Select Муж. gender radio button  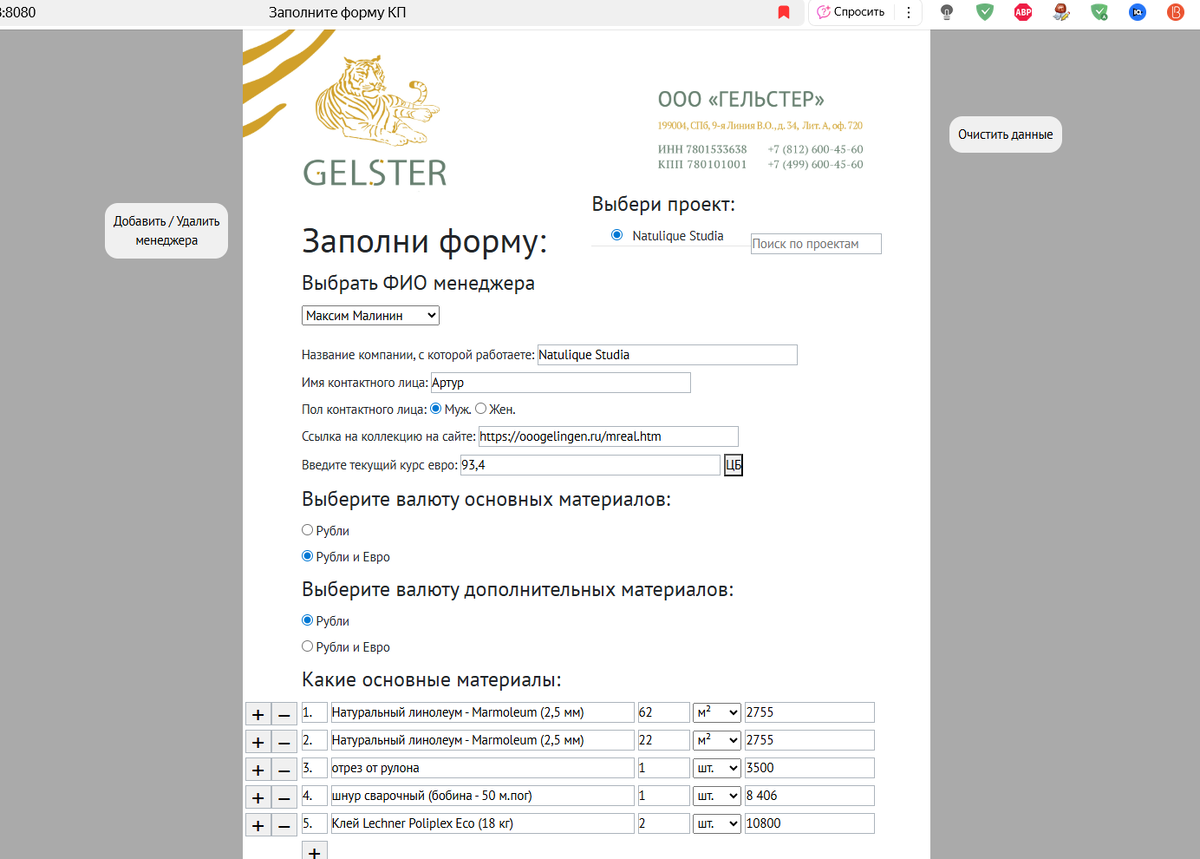[435, 409]
